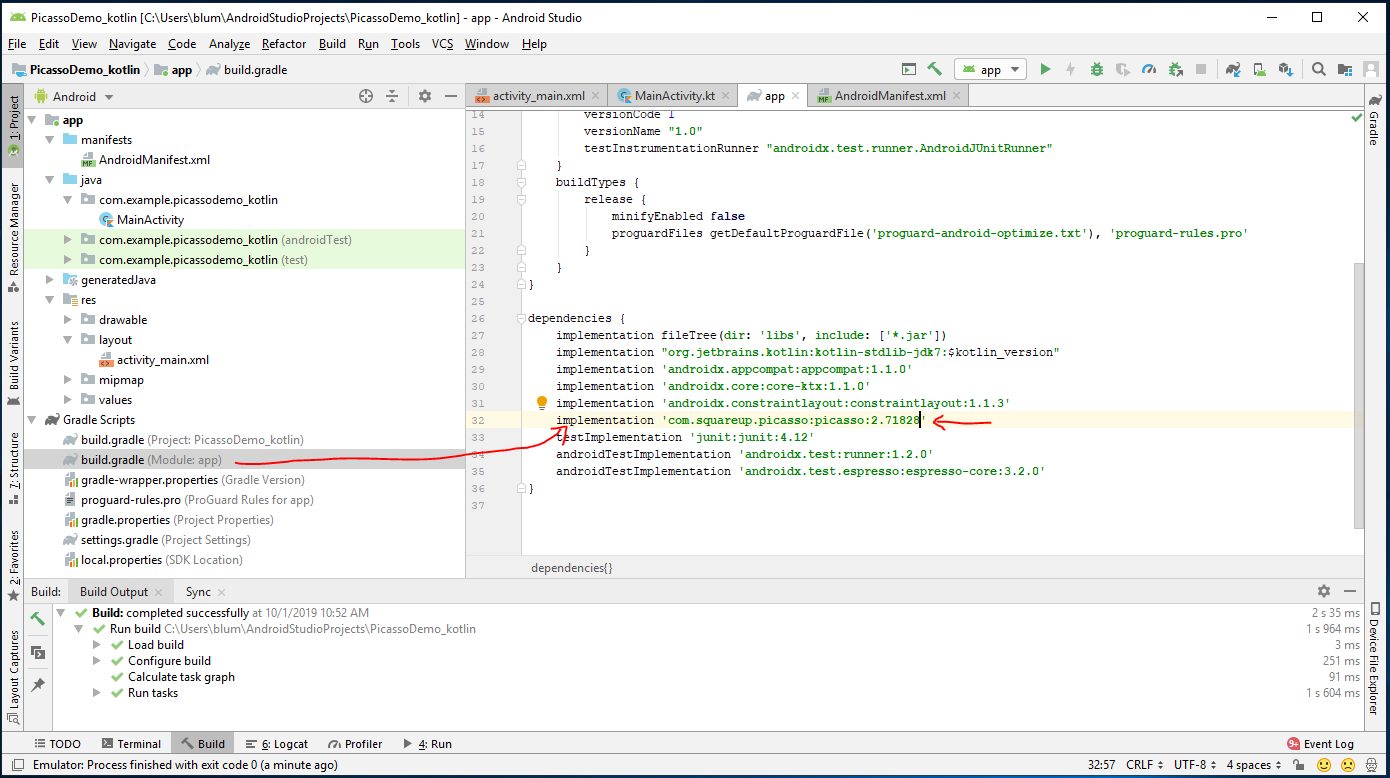Open Project panel settings gear
The width and height of the screenshot is (1390, 778).
(x=425, y=96)
